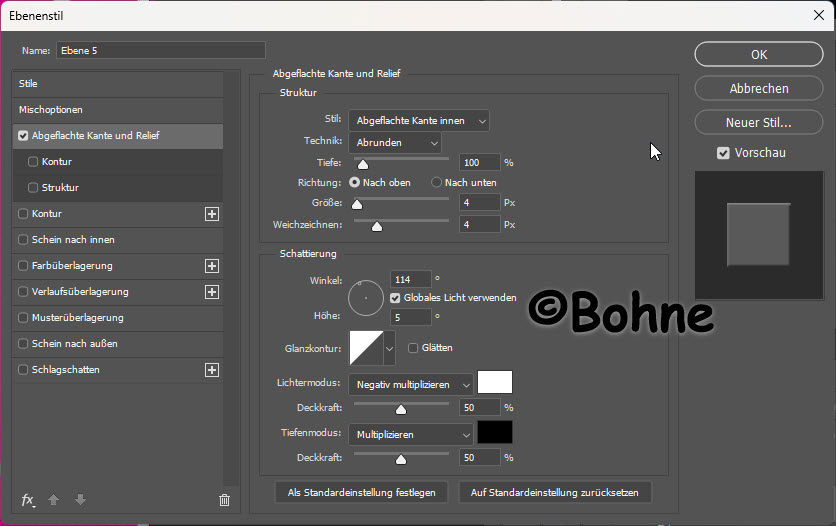Open the Lichtermodus dropdown Negativ multiplizieren
This screenshot has height=526, width=836.
(x=411, y=384)
